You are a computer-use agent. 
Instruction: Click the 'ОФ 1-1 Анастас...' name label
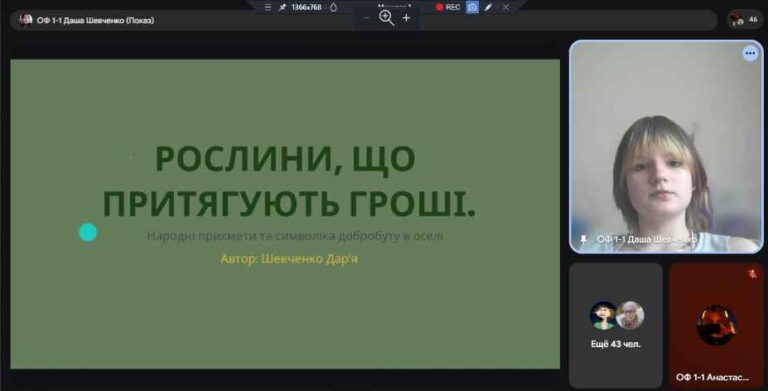[712, 377]
